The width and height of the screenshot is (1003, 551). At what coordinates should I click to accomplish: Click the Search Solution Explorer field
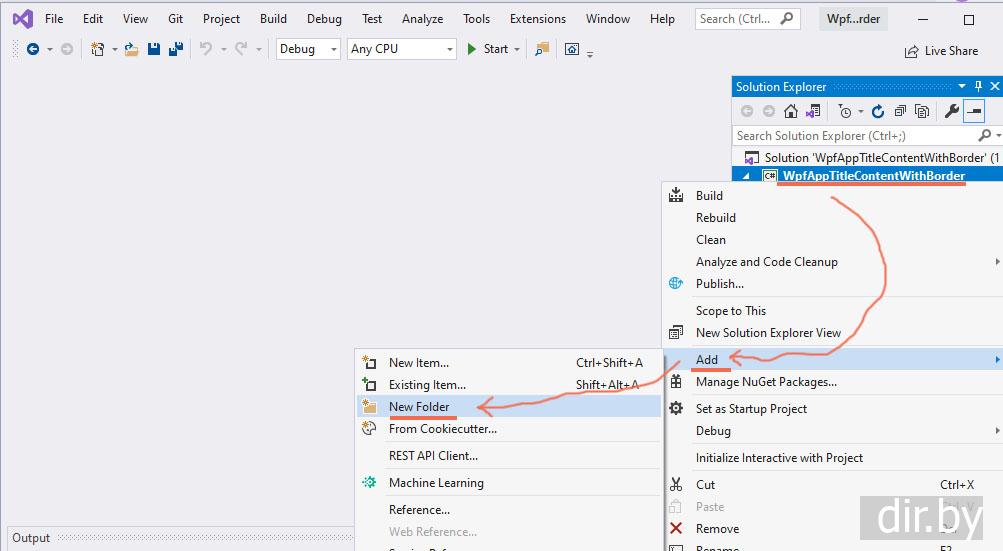[853, 136]
